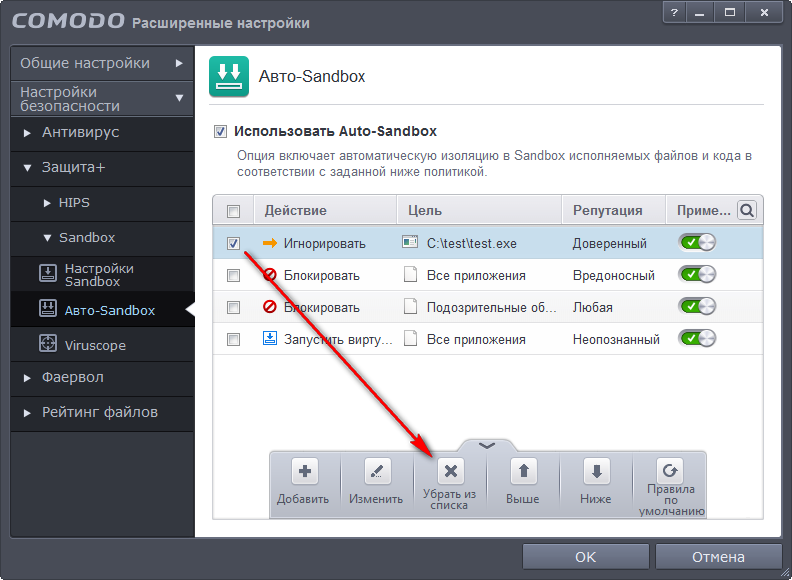Collapse the Sandbox tree item
Viewport: 792px width, 580px height.
(47, 238)
